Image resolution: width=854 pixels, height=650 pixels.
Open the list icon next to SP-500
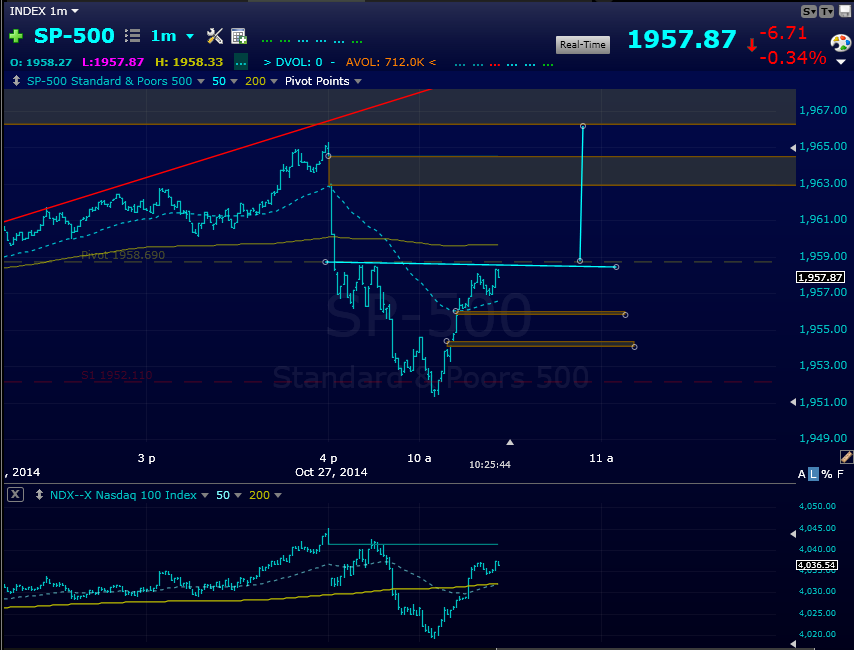coord(132,36)
